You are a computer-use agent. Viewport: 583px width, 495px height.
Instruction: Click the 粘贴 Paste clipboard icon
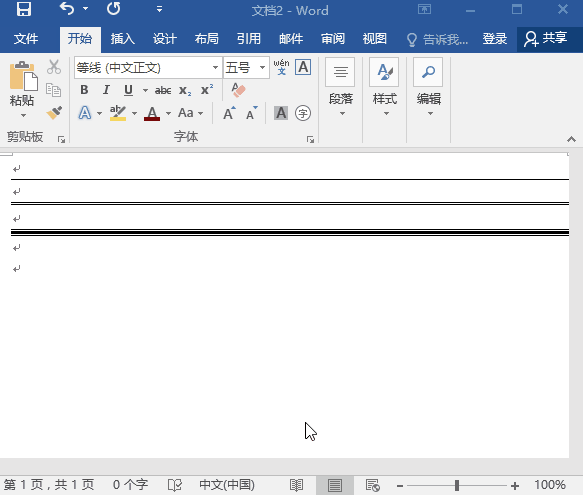(23, 76)
